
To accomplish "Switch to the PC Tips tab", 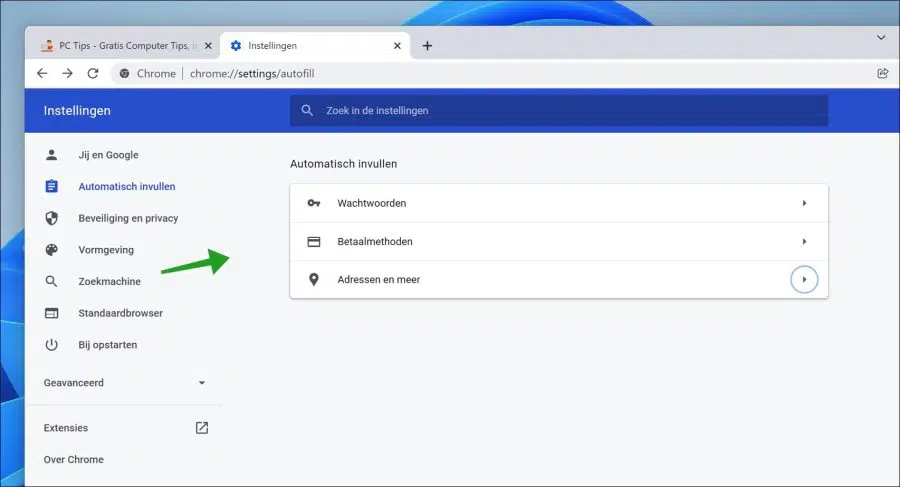I will click(x=123, y=46).
